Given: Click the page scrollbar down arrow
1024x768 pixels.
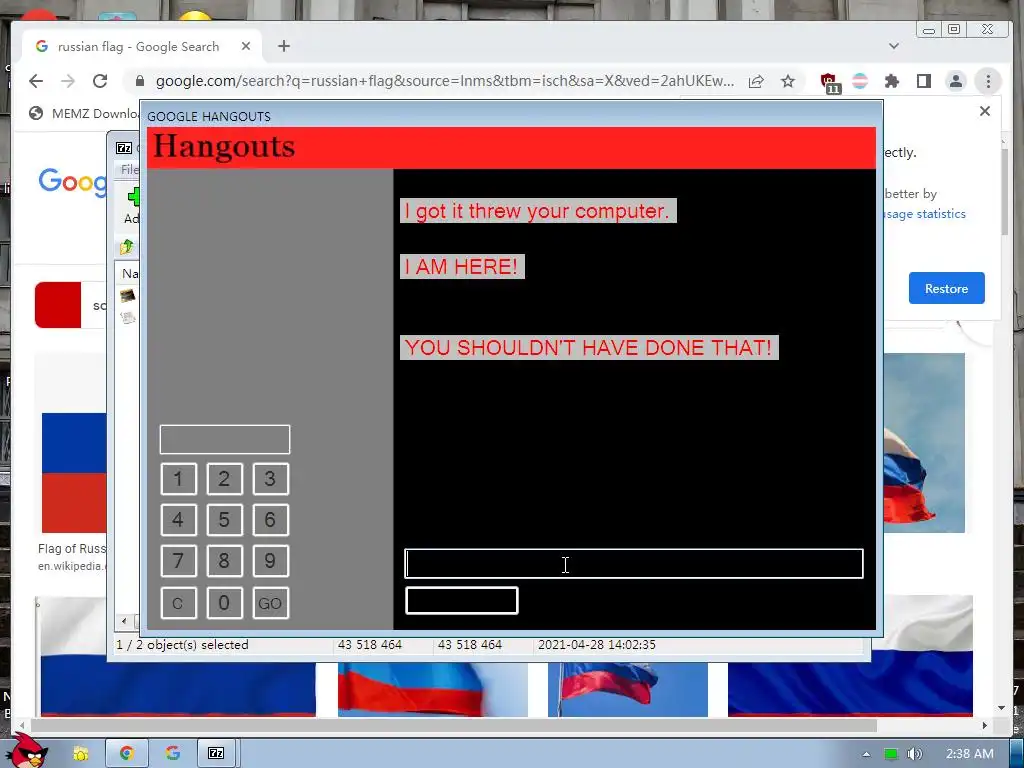Looking at the screenshot, I should (x=1002, y=708).
